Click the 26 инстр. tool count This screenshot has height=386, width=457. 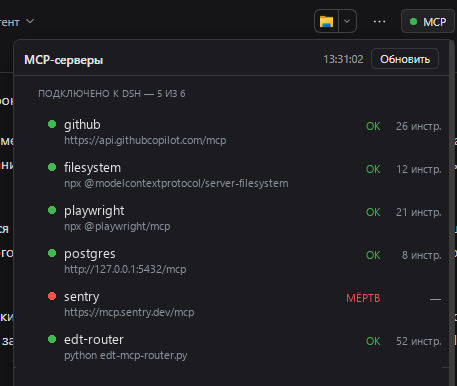click(x=419, y=126)
